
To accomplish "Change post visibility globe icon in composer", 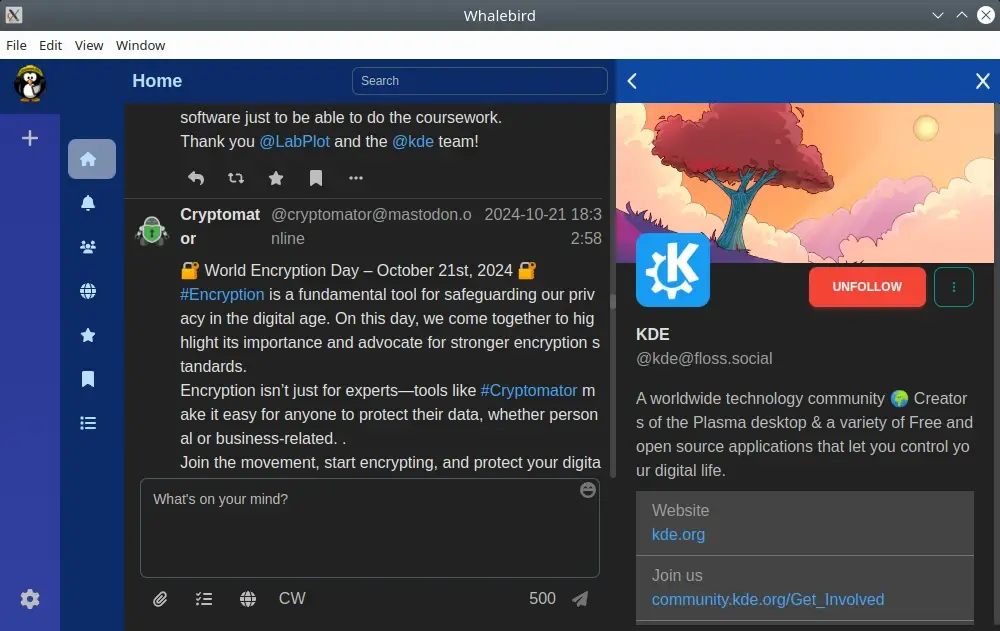I will pyautogui.click(x=248, y=598).
